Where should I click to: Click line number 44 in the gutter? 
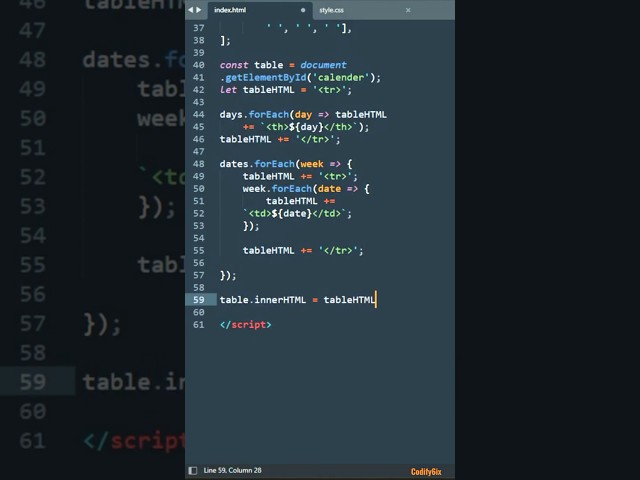[x=198, y=114]
